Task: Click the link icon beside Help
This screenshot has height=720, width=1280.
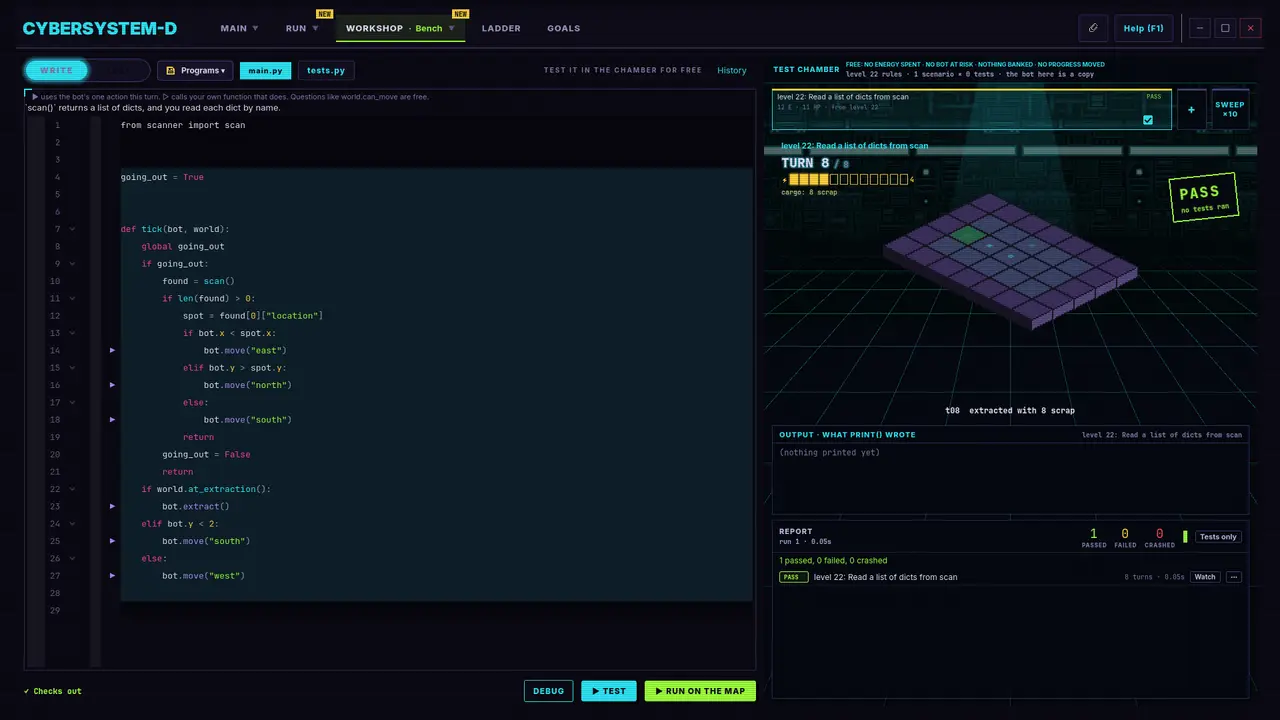Action: [x=1093, y=28]
